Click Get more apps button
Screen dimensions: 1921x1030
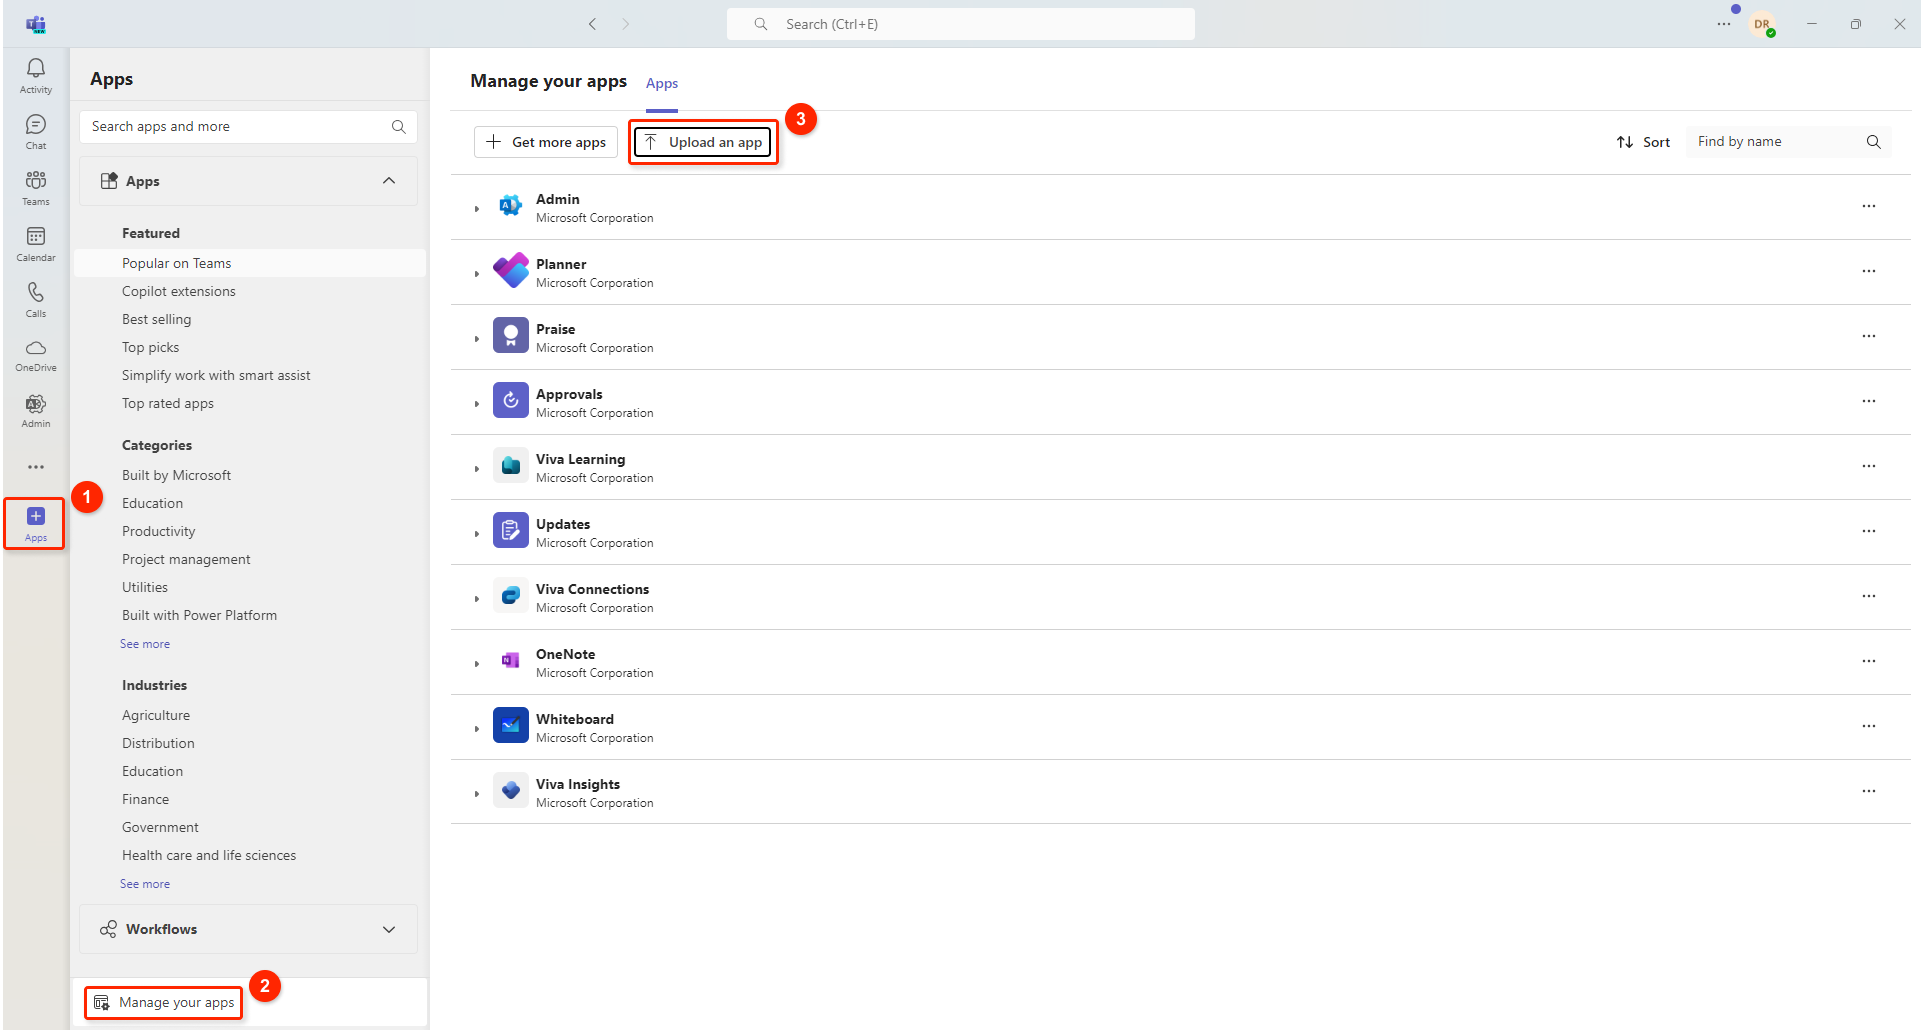pyautogui.click(x=546, y=142)
